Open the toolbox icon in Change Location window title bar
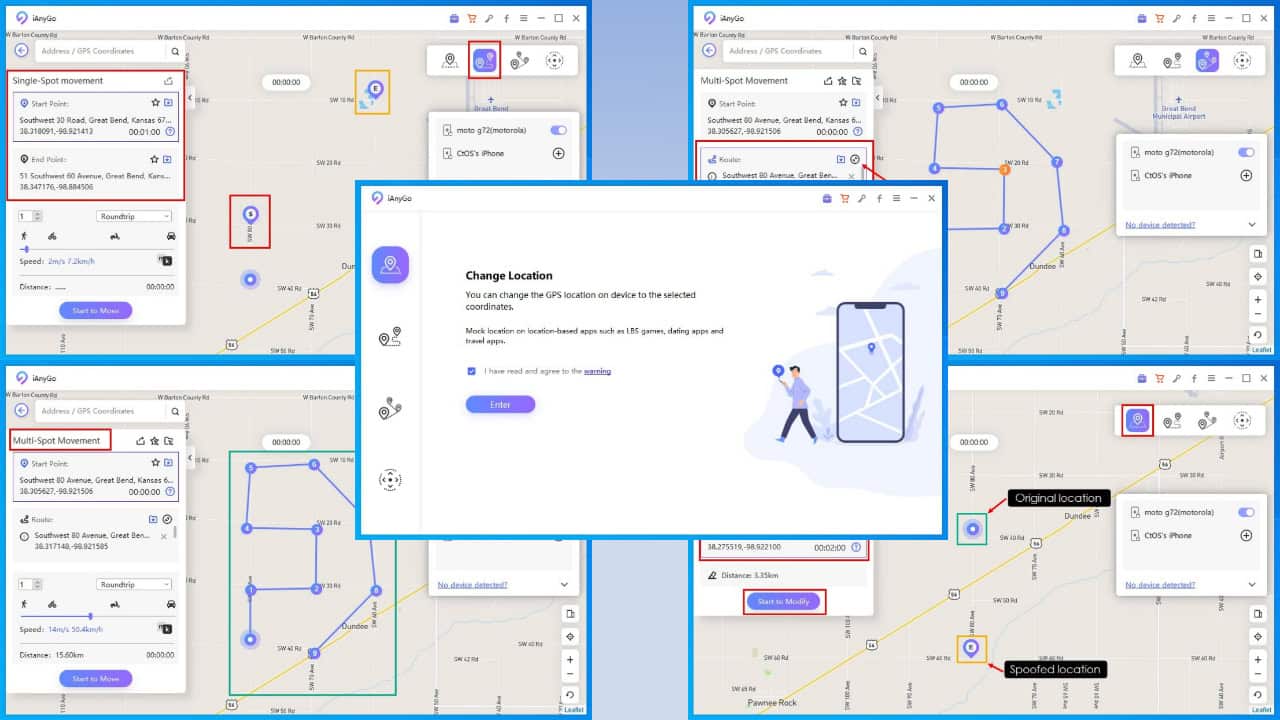1280x720 pixels. coord(827,198)
